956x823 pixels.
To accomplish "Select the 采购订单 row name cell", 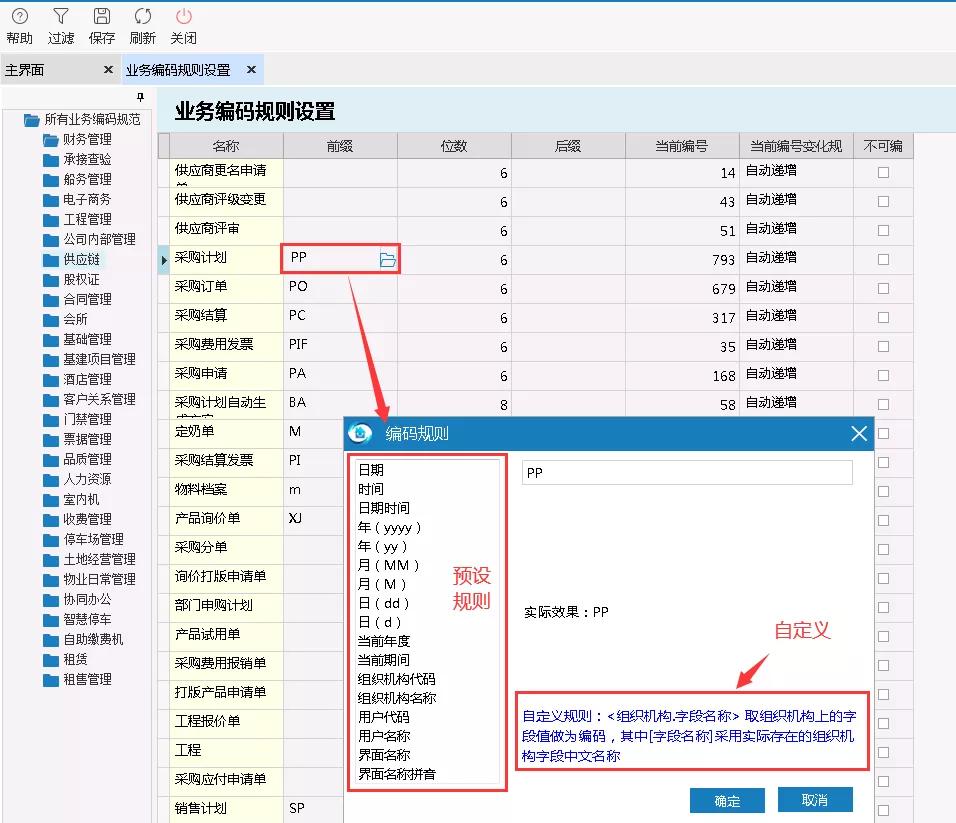I will tap(226, 289).
